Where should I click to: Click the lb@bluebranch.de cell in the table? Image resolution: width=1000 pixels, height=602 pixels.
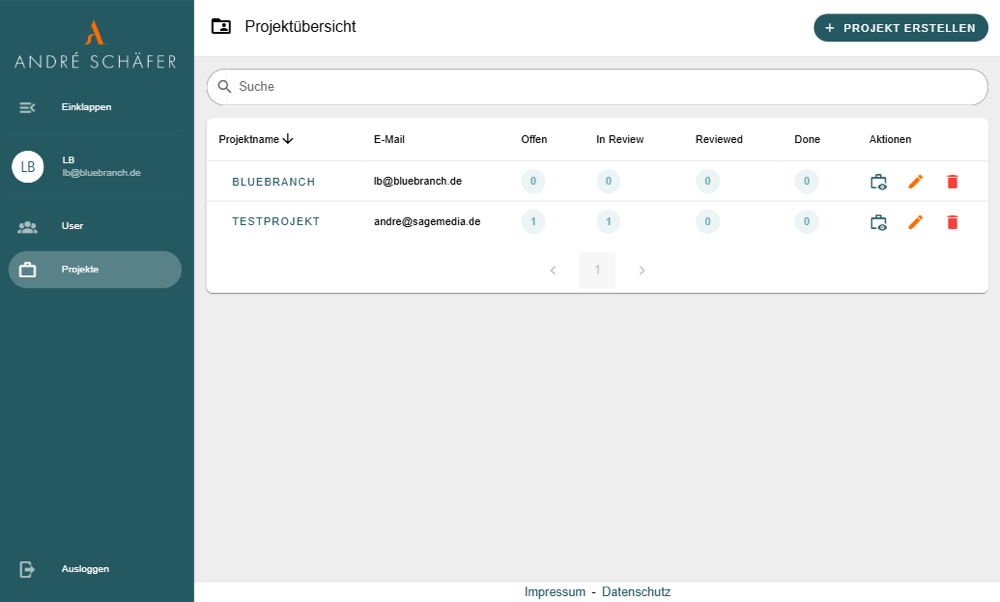(x=418, y=181)
